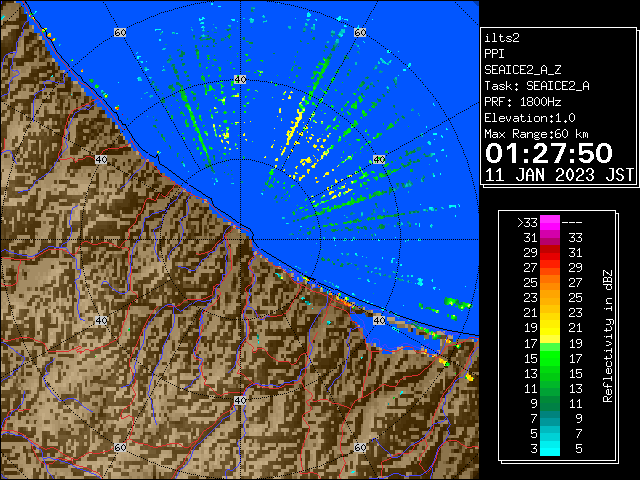Click the '3' lowest legend value label
The image size is (640, 480).
[534, 449]
